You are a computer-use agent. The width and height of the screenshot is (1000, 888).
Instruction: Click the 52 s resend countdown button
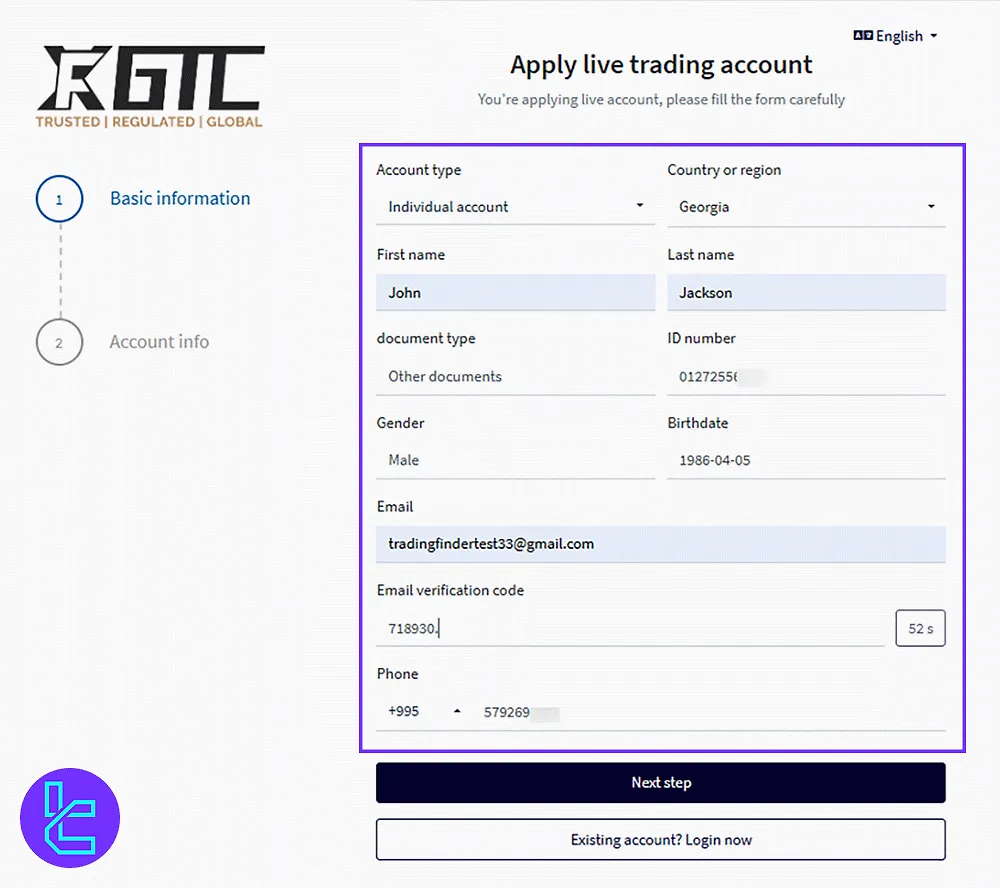(920, 628)
